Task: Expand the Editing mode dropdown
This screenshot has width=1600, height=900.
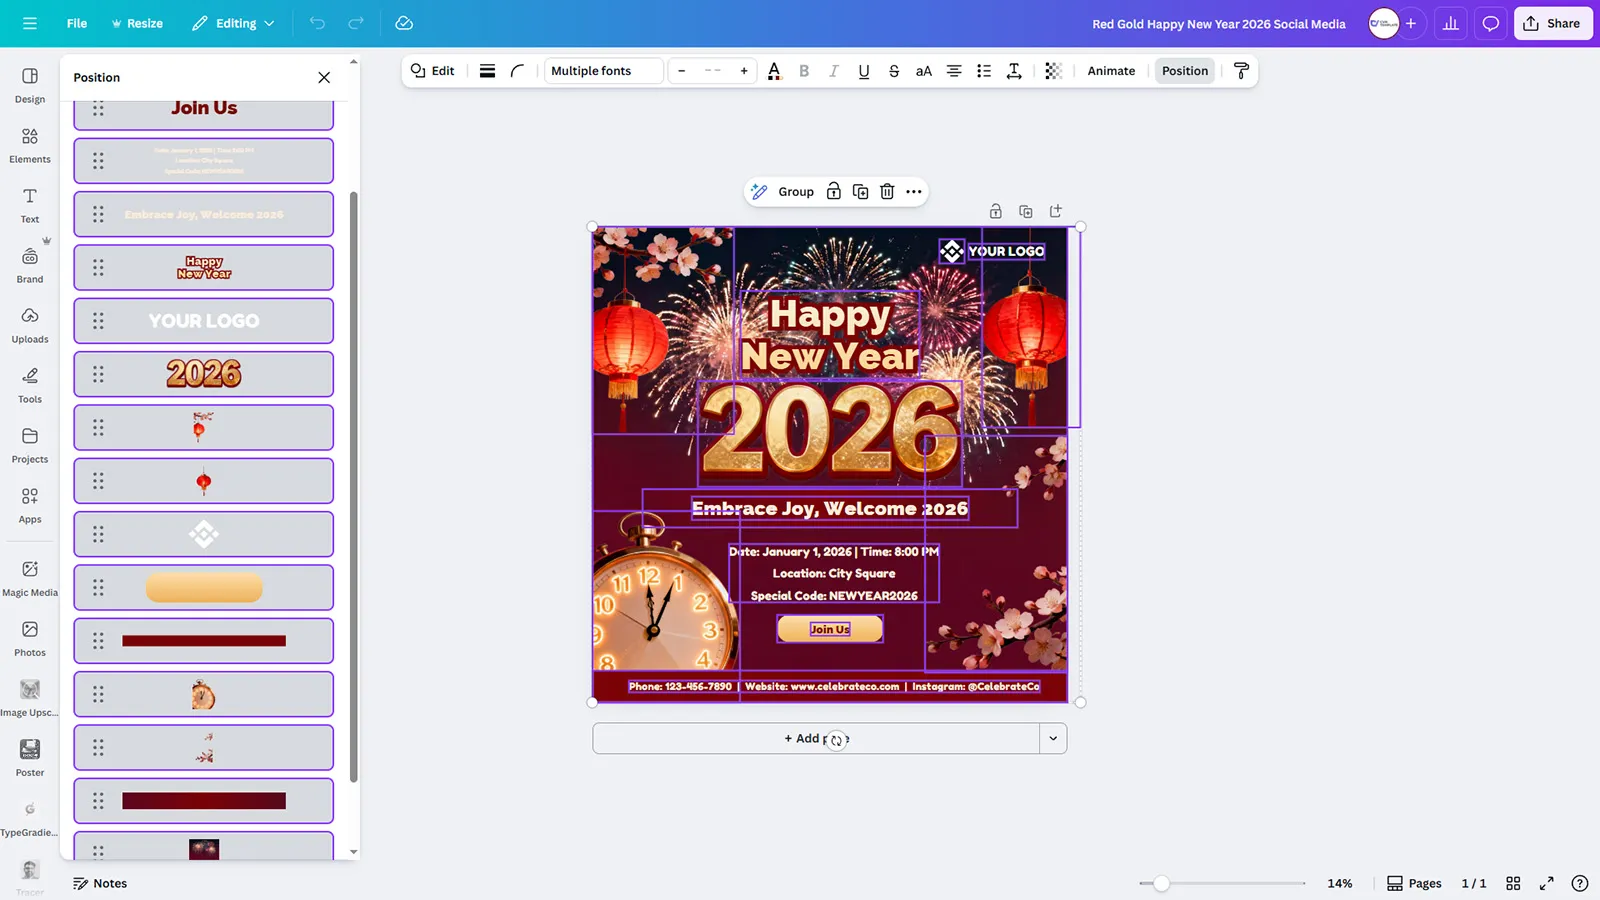Action: 233,24
